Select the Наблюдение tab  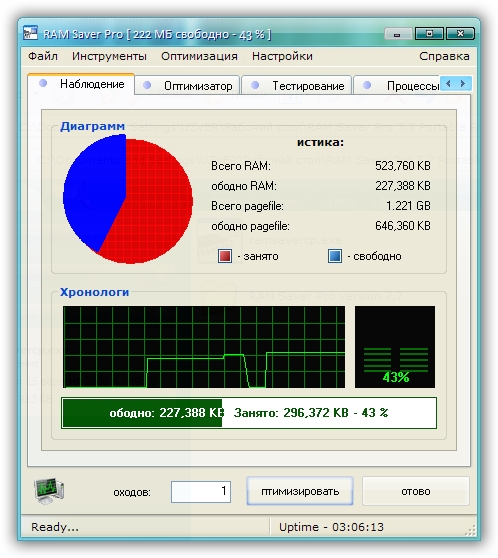click(x=81, y=84)
